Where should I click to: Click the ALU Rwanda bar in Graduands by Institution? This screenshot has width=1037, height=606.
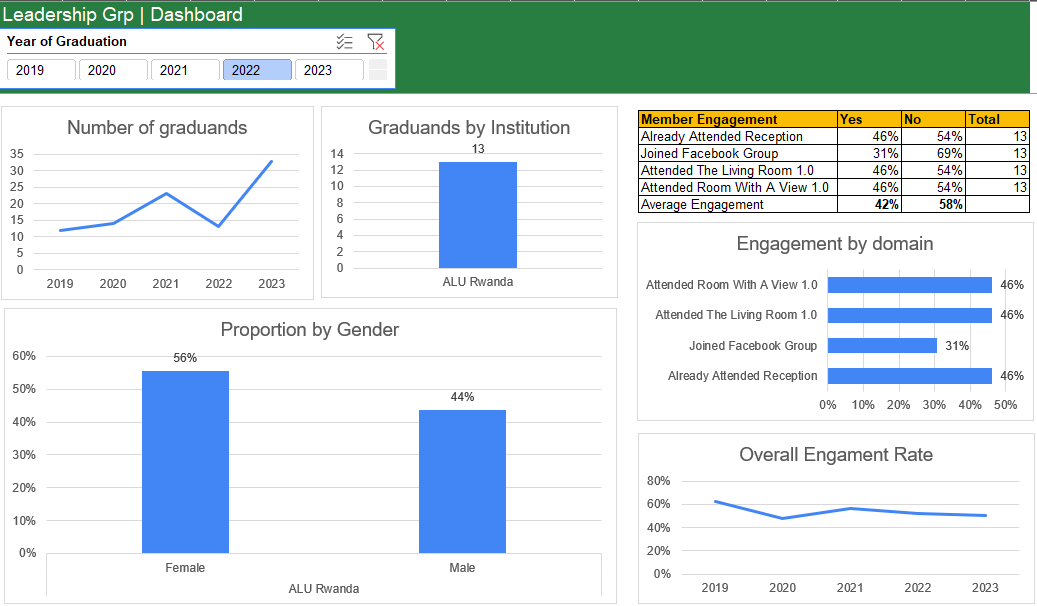pos(477,215)
